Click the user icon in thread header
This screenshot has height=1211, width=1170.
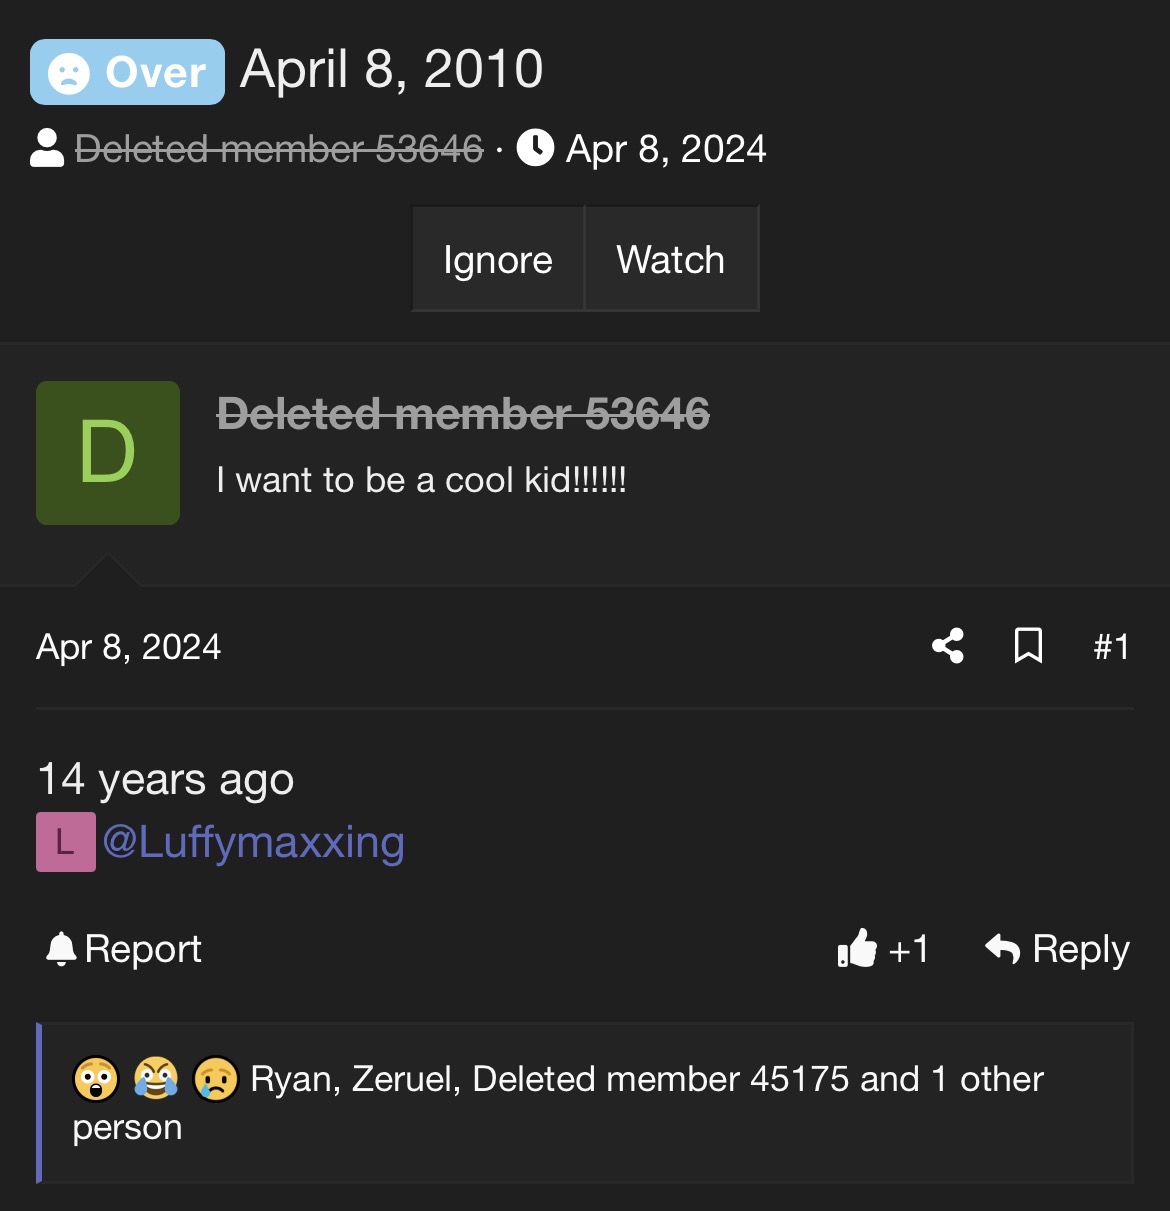(x=47, y=149)
